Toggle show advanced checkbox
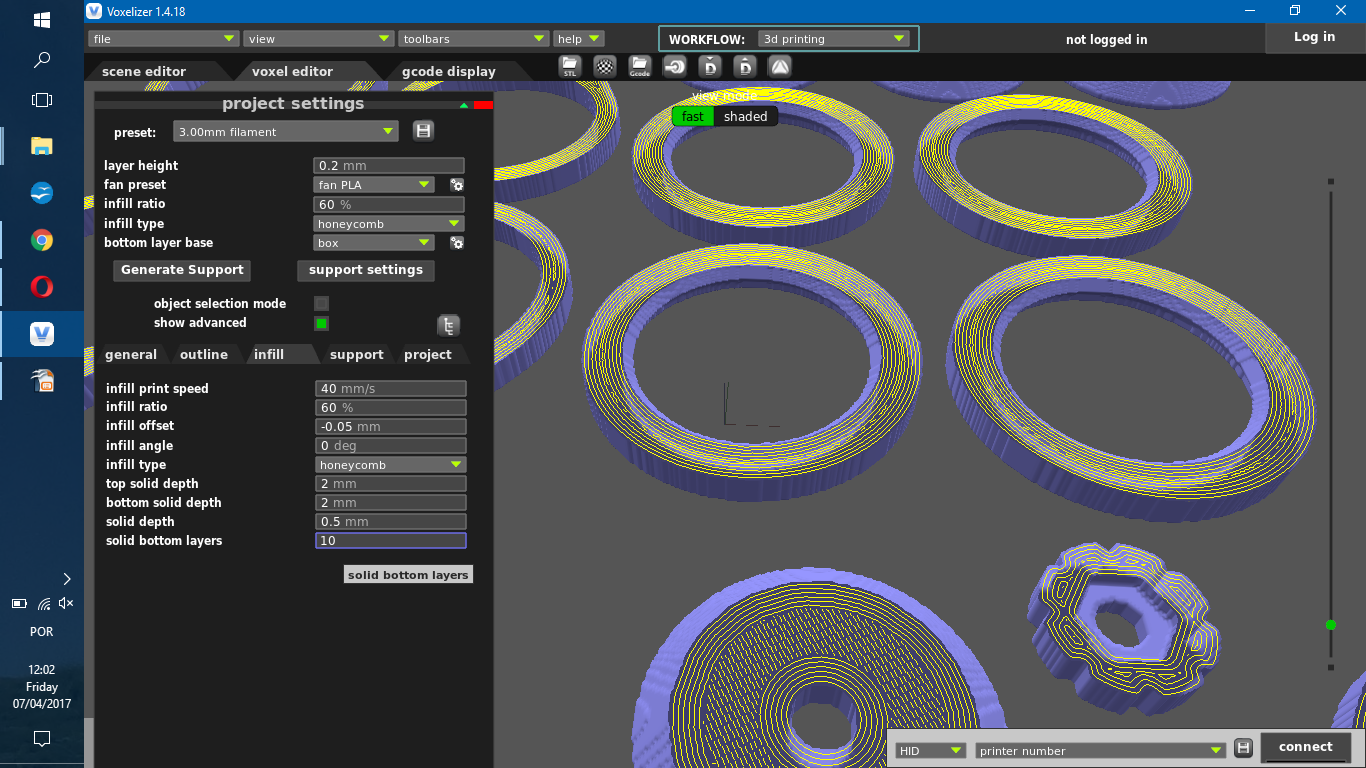Viewport: 1366px width, 768px height. [321, 323]
